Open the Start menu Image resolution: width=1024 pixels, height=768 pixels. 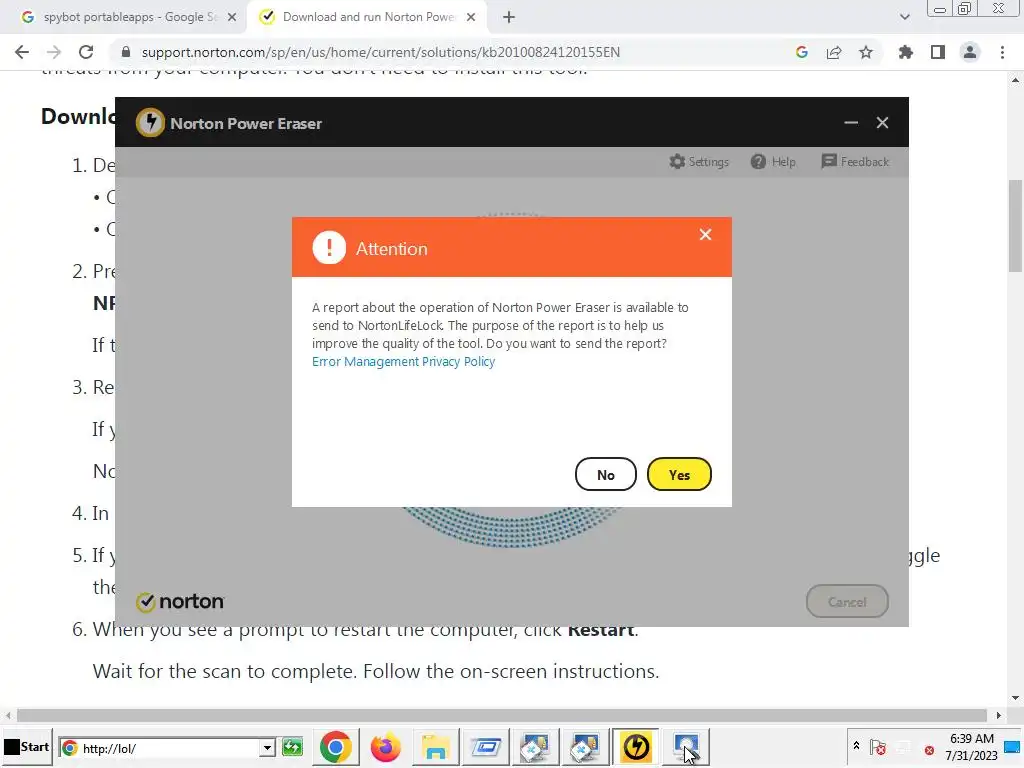[27, 747]
